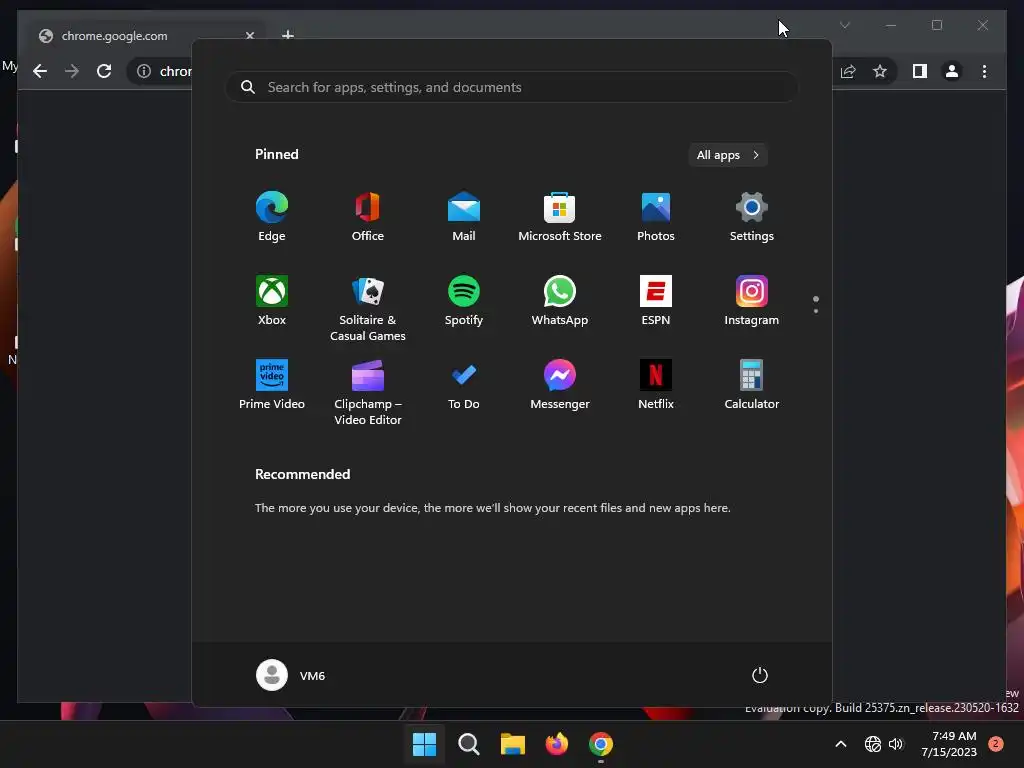Open Chrome profile menu
Image resolution: width=1024 pixels, height=768 pixels.
tap(952, 71)
